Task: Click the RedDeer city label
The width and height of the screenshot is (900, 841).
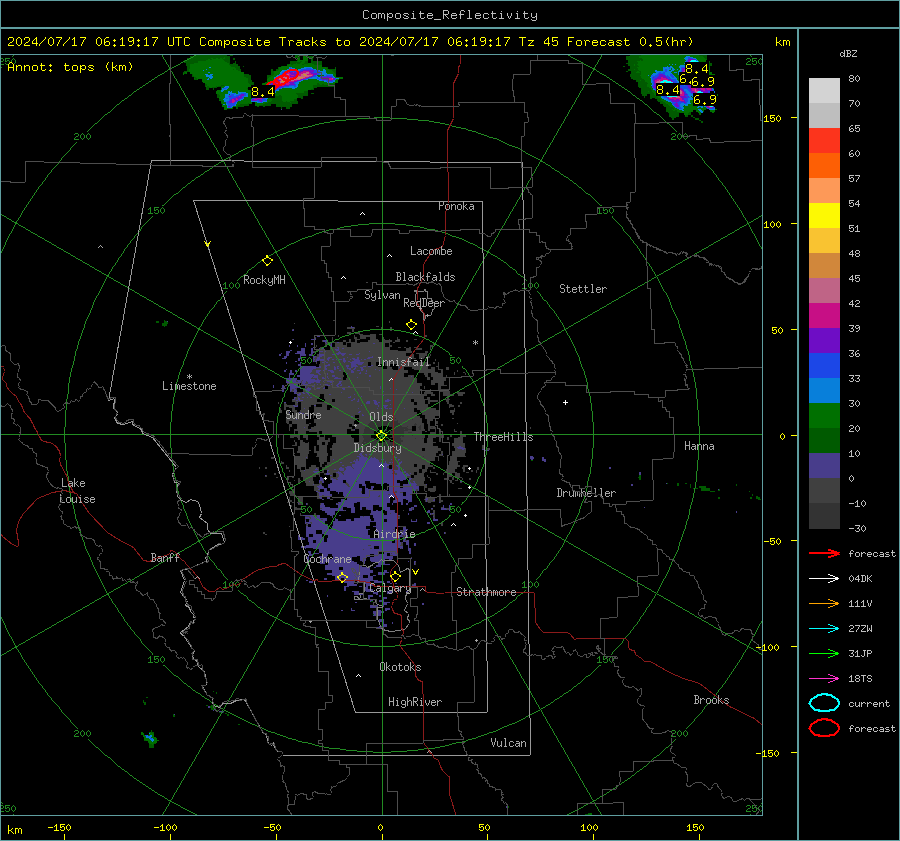Action: [424, 303]
